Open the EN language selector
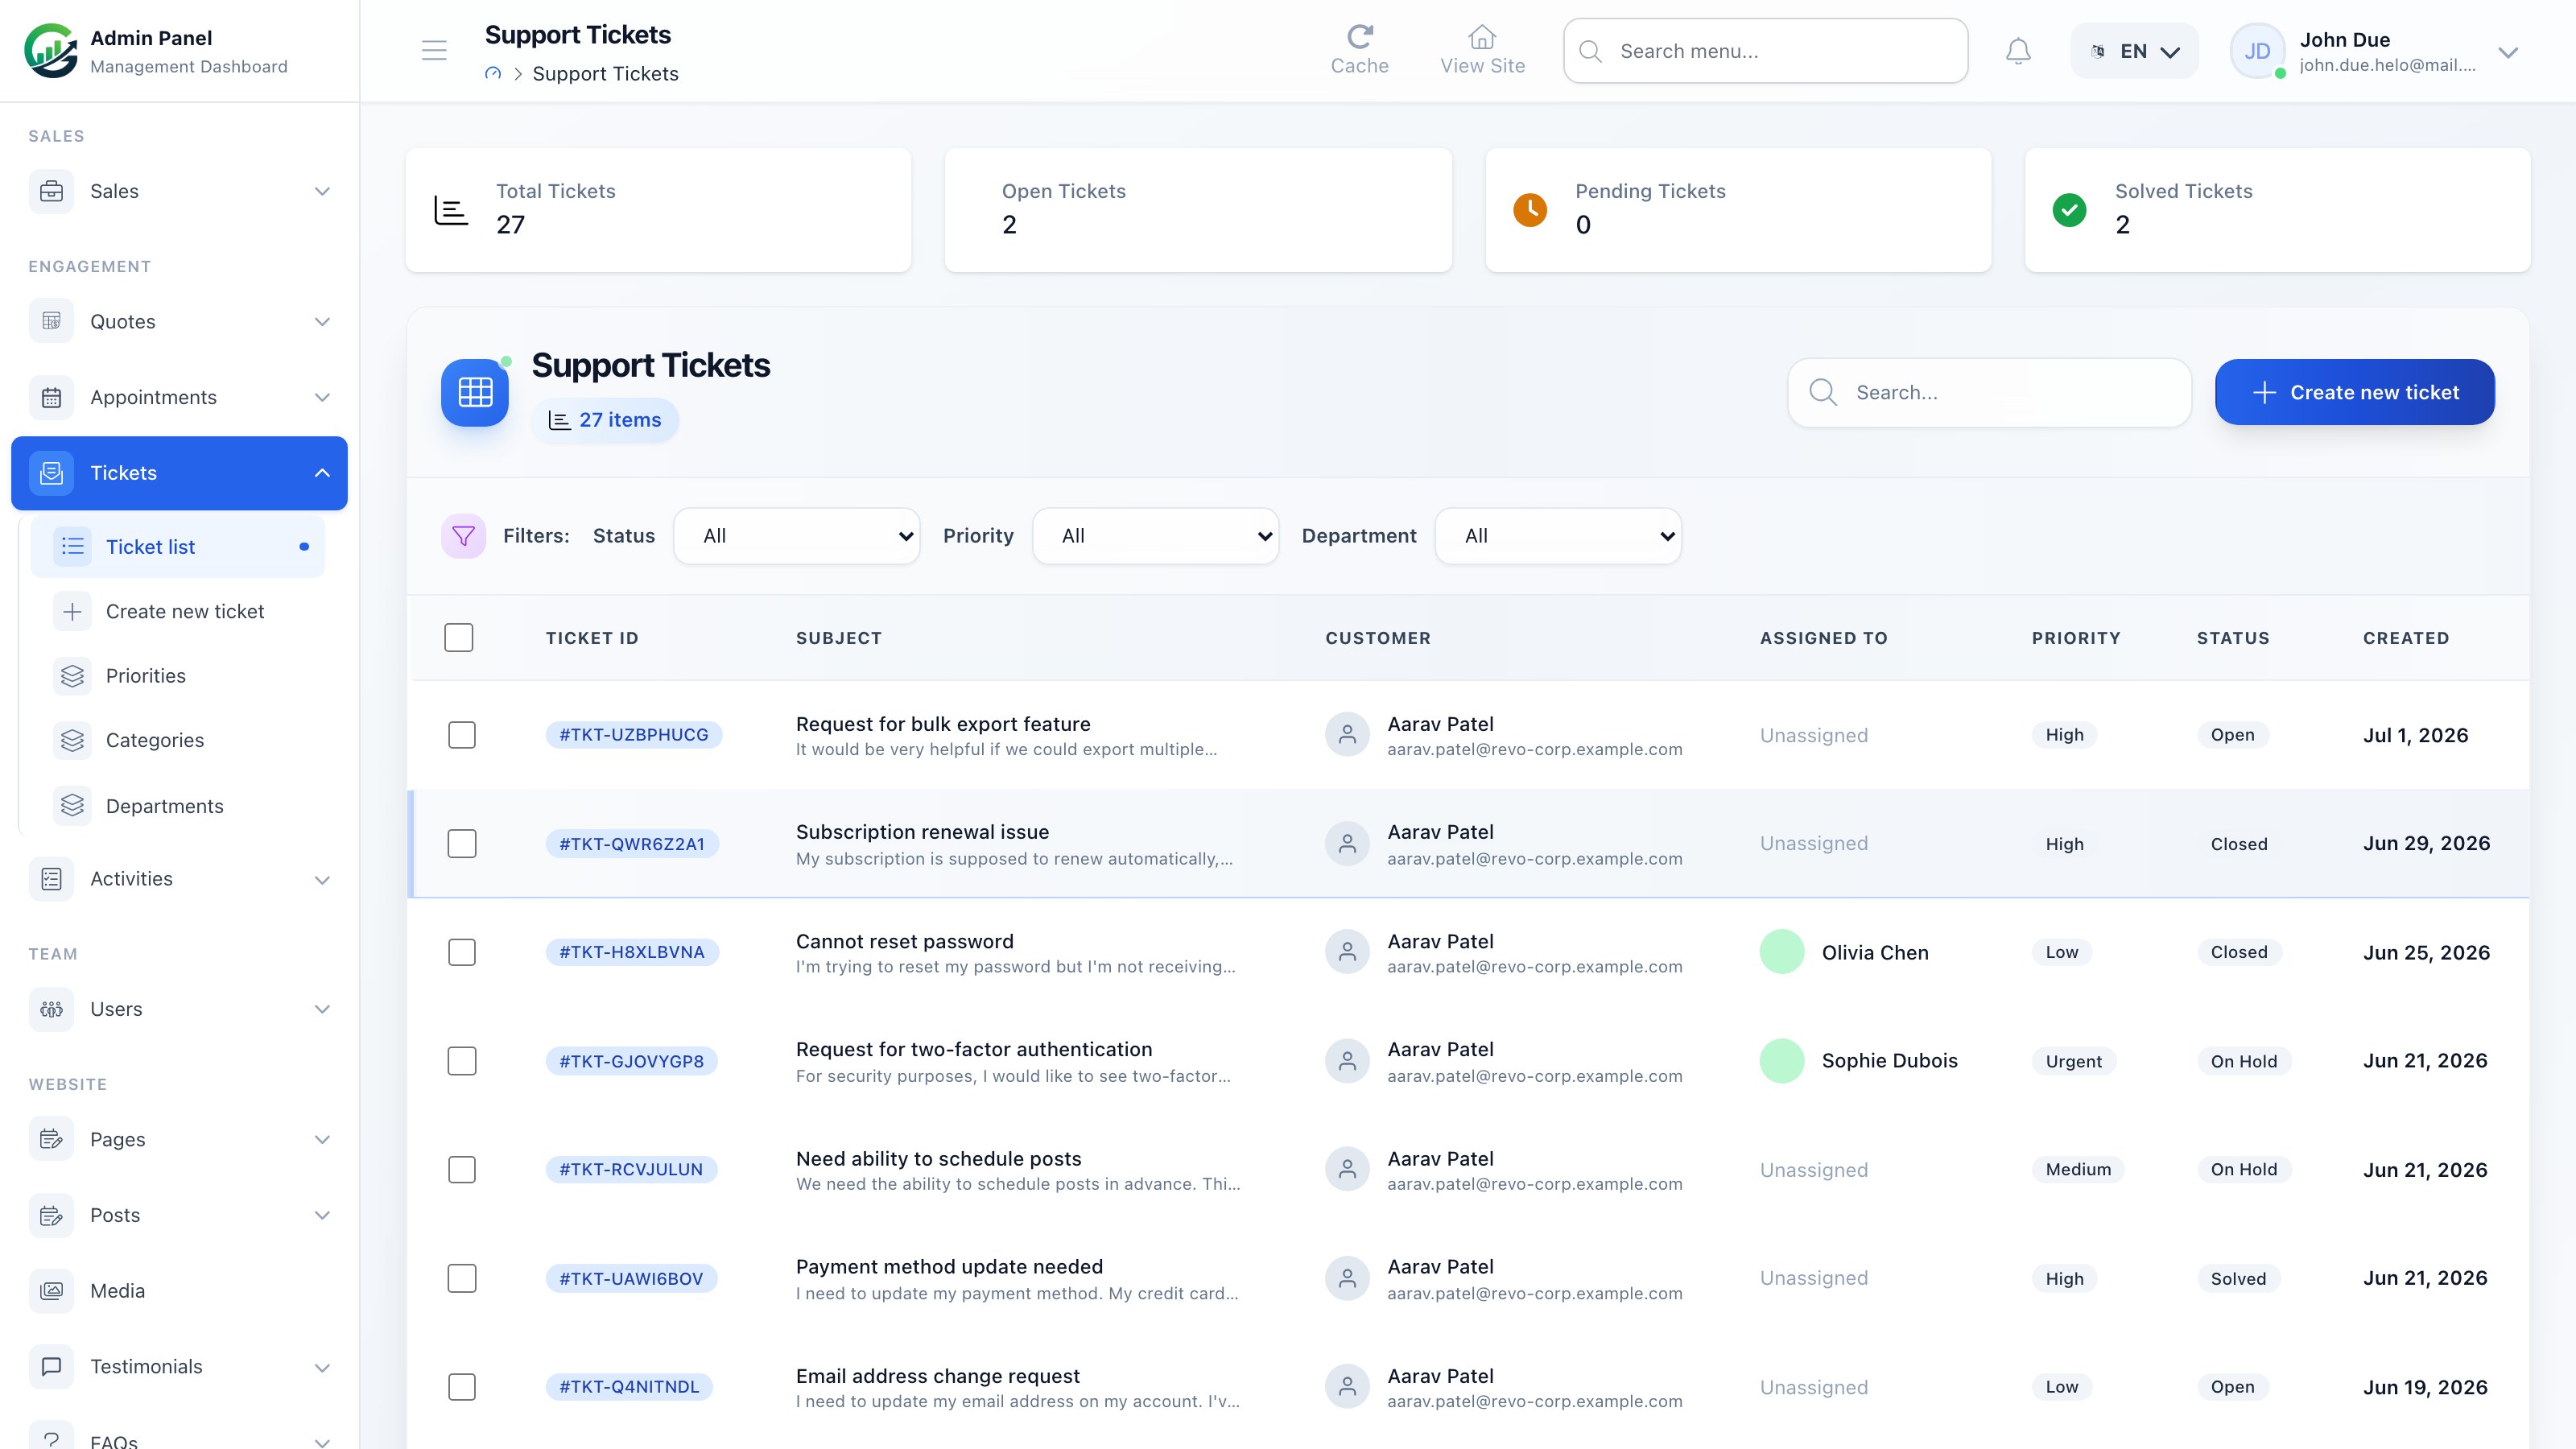 tap(2134, 51)
